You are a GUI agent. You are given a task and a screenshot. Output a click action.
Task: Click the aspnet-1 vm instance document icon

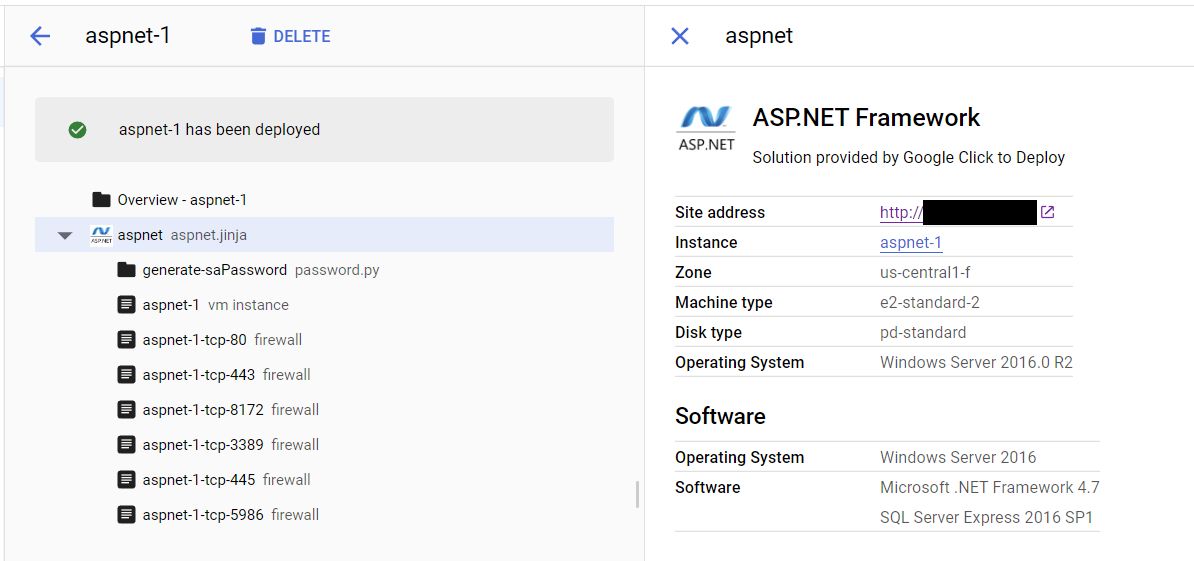click(x=126, y=305)
